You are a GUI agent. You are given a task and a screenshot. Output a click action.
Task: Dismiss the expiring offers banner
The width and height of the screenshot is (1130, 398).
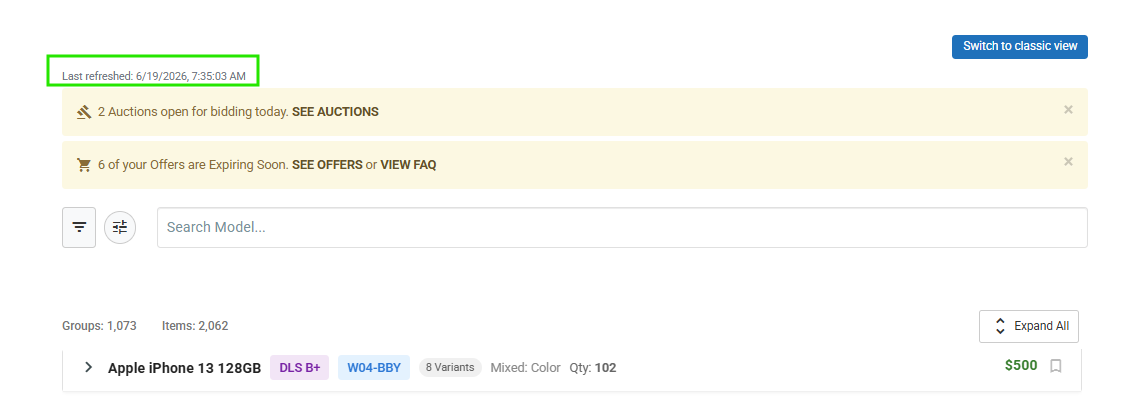pyautogui.click(x=1068, y=162)
